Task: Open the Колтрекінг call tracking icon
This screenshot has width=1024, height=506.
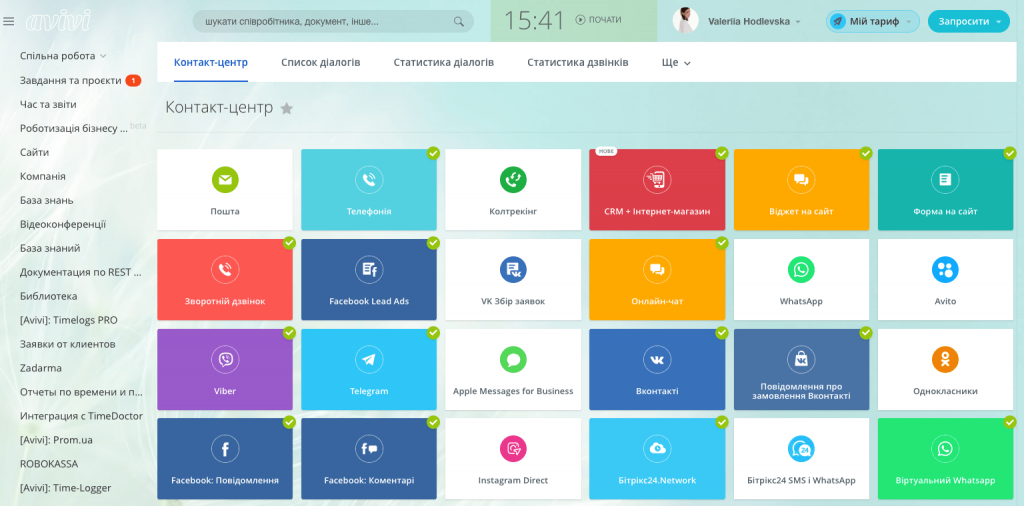Action: click(513, 180)
